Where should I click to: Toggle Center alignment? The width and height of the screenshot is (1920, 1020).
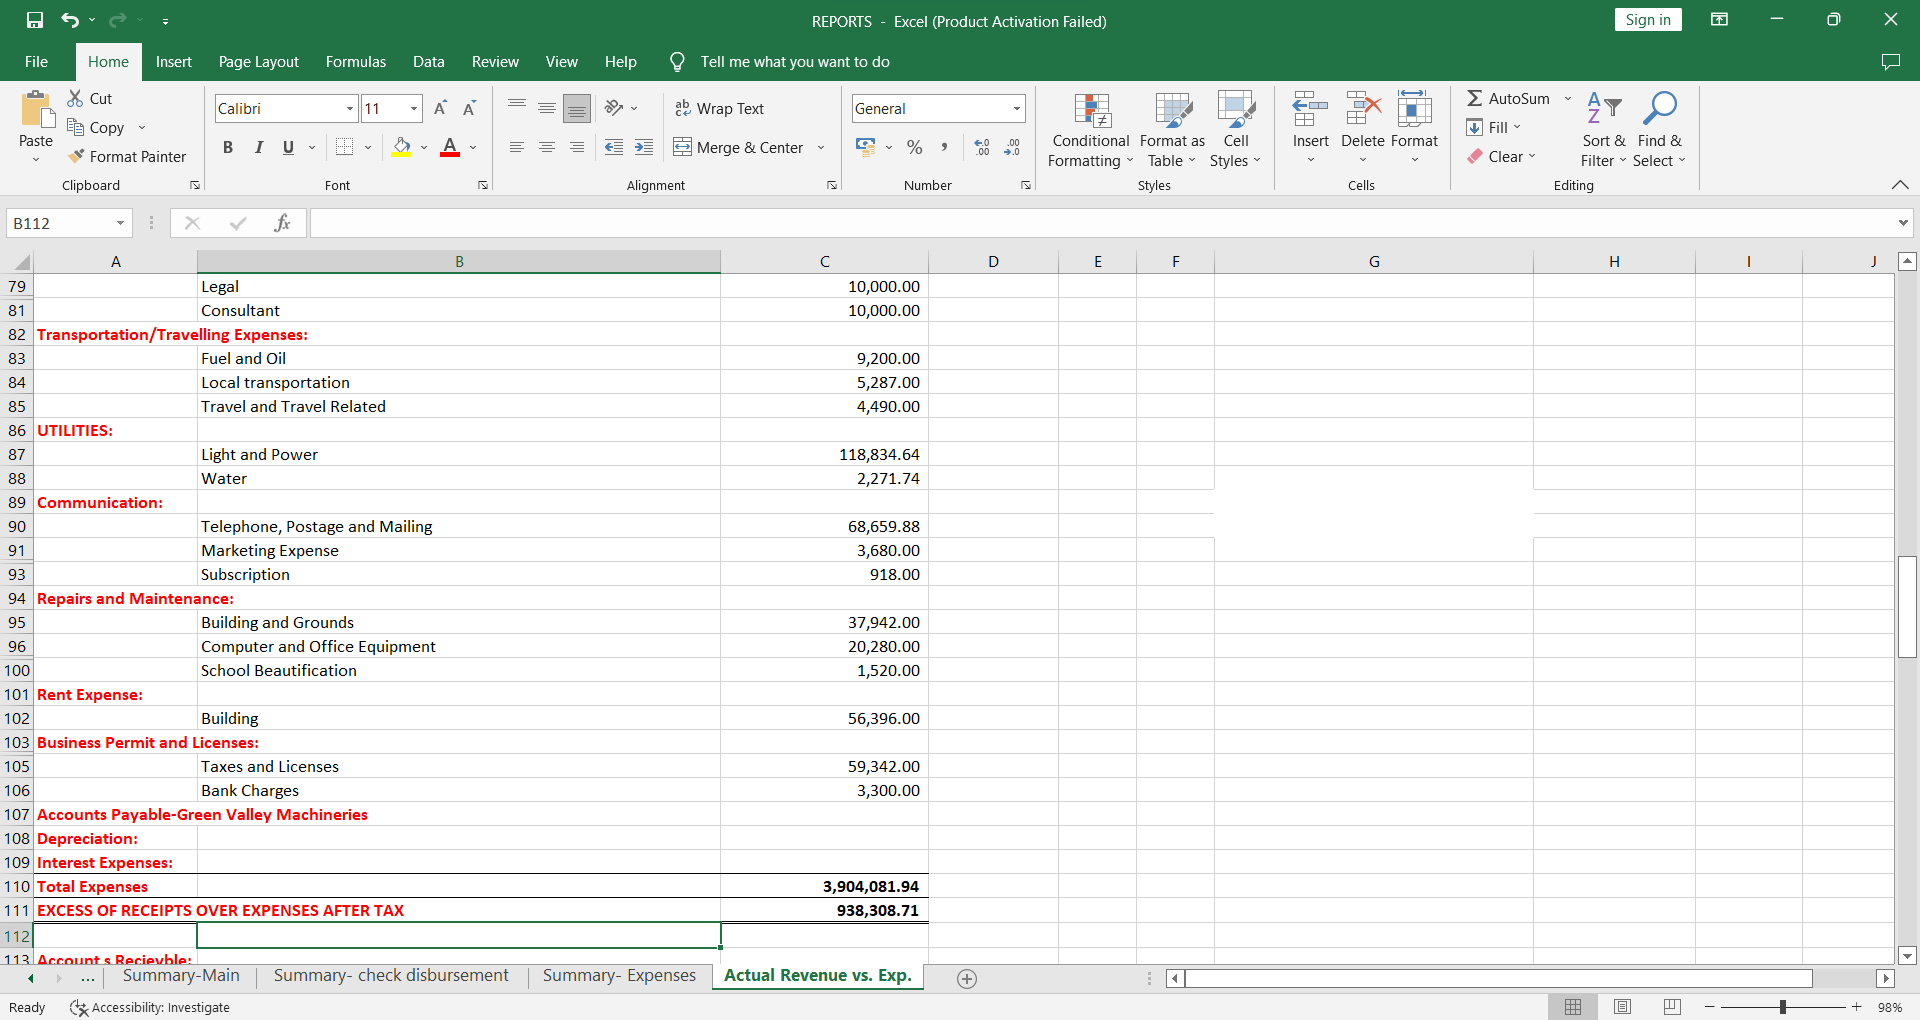547,147
